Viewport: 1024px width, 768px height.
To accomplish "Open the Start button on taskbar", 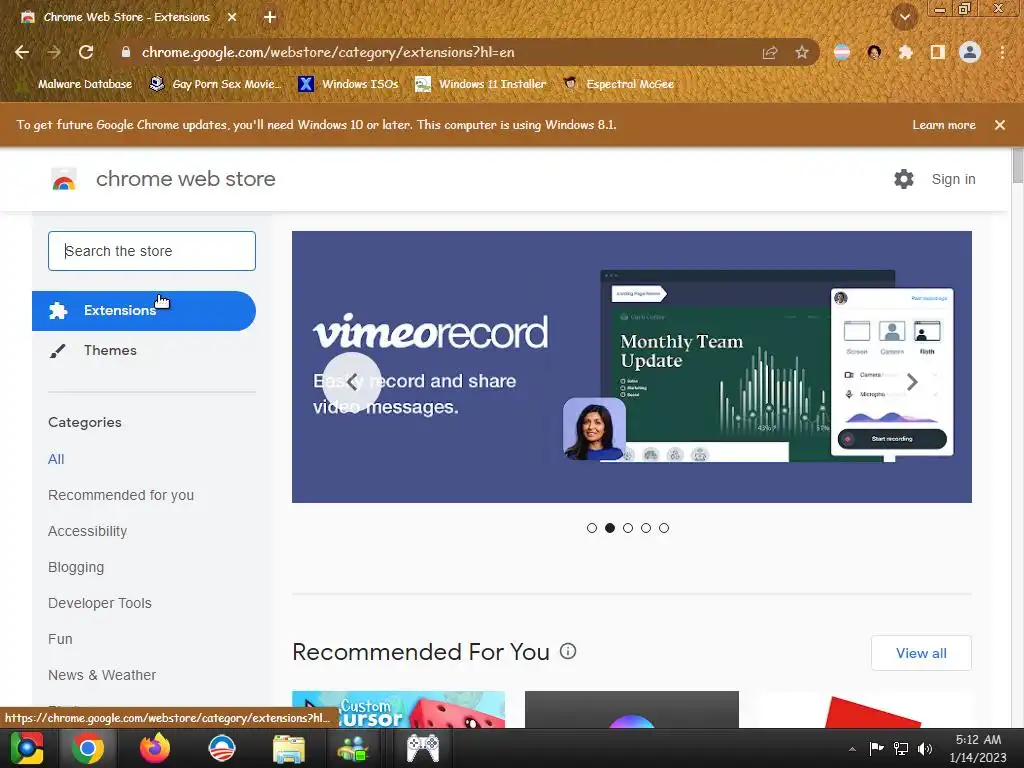I will click(x=27, y=748).
